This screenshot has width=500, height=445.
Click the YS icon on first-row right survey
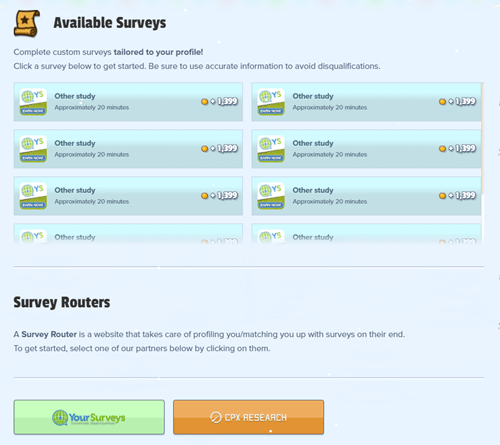click(x=271, y=102)
